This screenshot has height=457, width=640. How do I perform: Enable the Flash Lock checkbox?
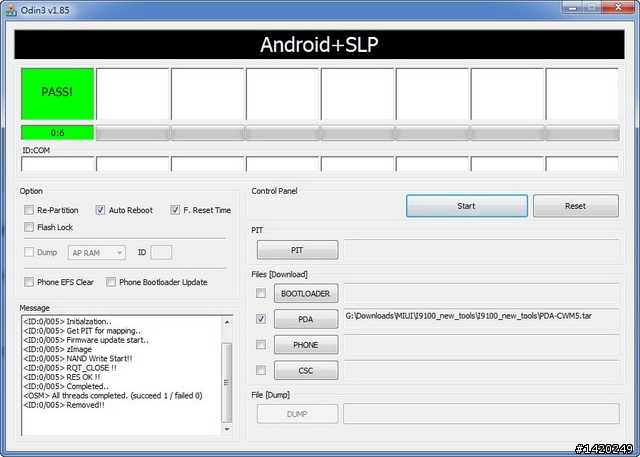pos(29,227)
